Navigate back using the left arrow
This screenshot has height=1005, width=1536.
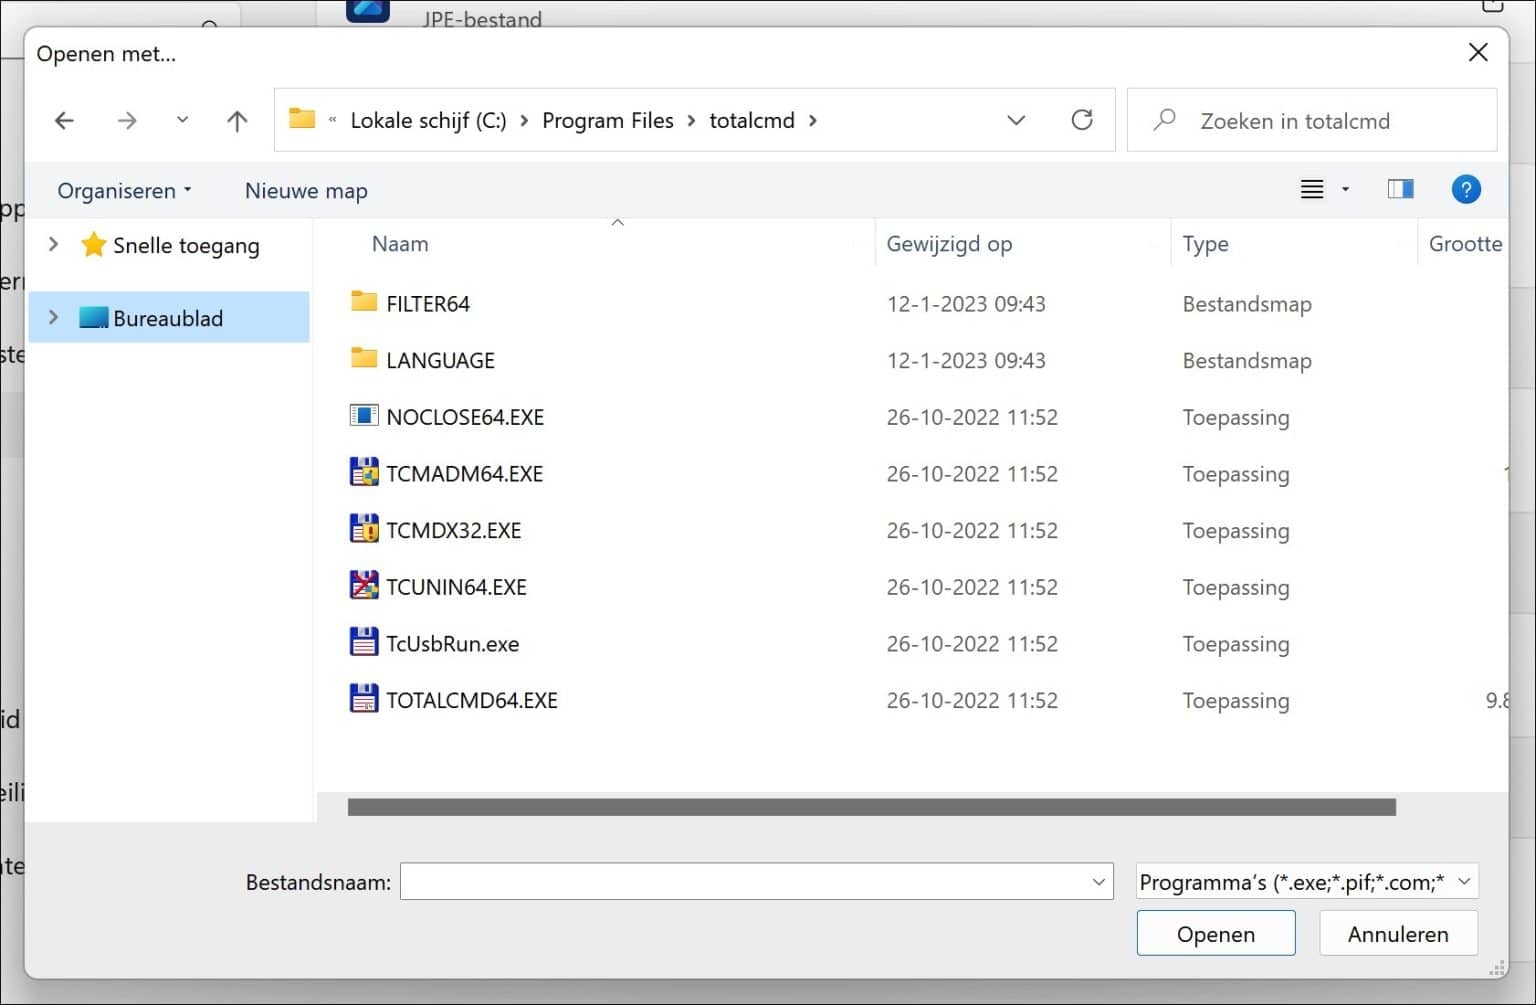tap(64, 120)
